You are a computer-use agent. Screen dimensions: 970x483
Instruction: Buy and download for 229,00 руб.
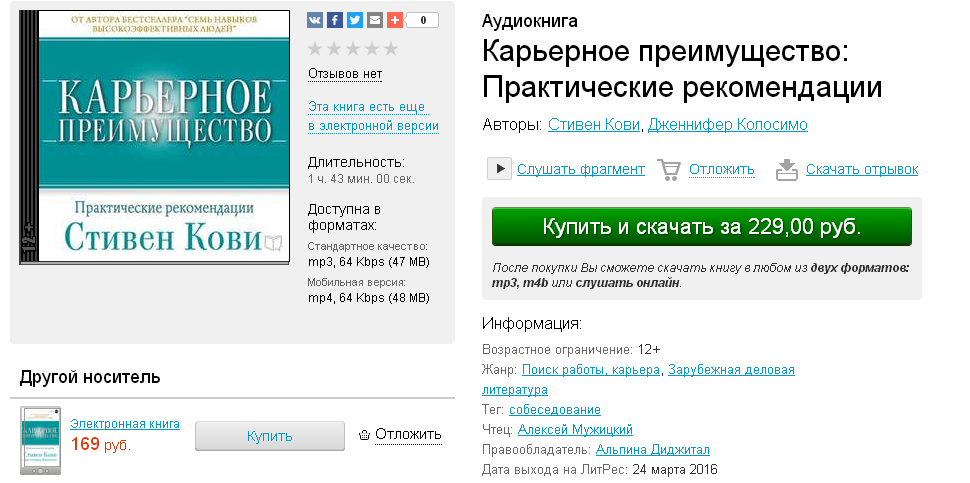pos(702,226)
